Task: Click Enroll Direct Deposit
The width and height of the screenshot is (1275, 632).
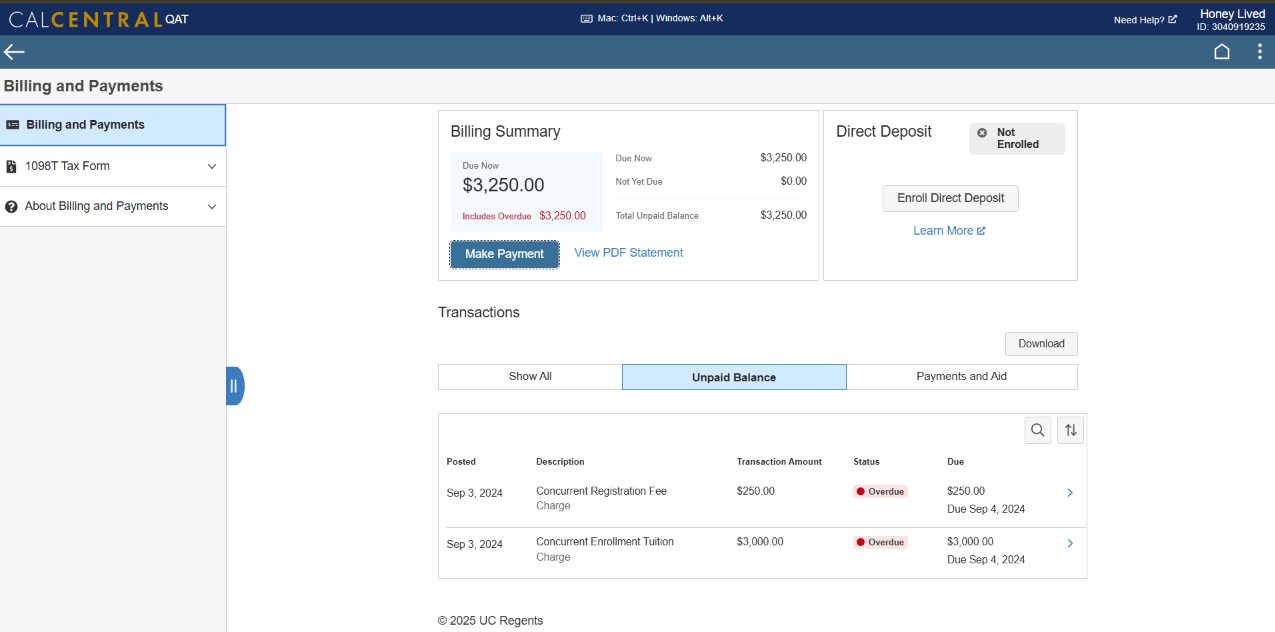Action: tap(949, 198)
